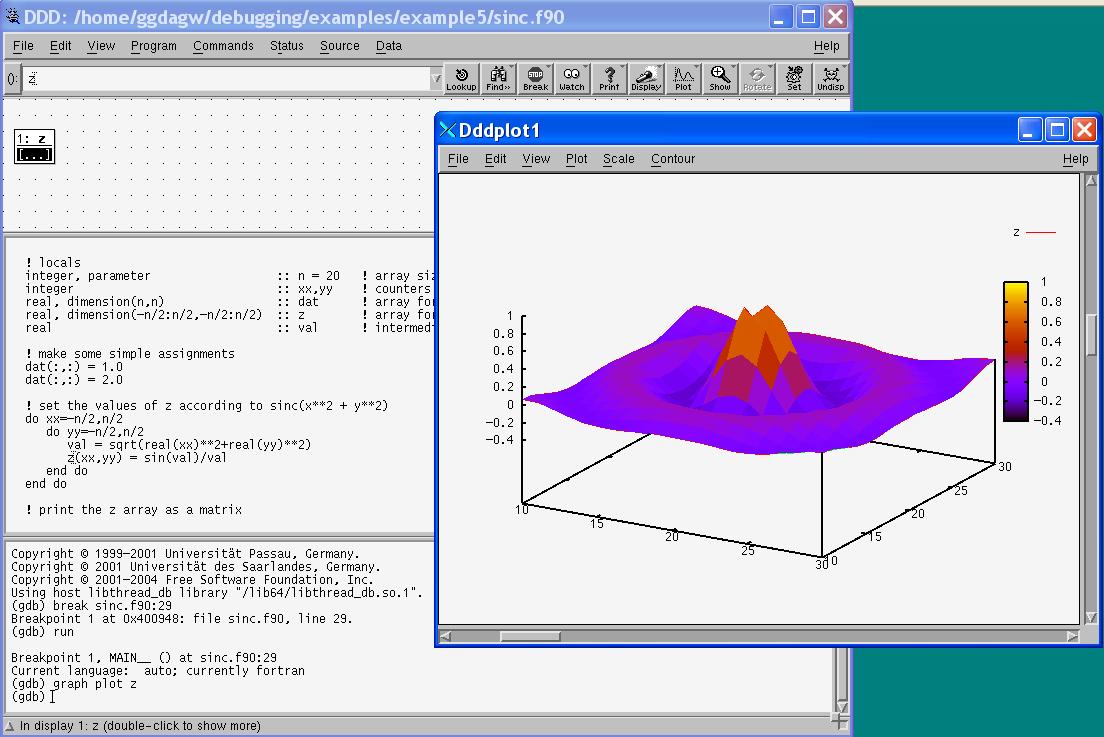
Task: Open the Commands menu in DDD
Action: tap(223, 46)
